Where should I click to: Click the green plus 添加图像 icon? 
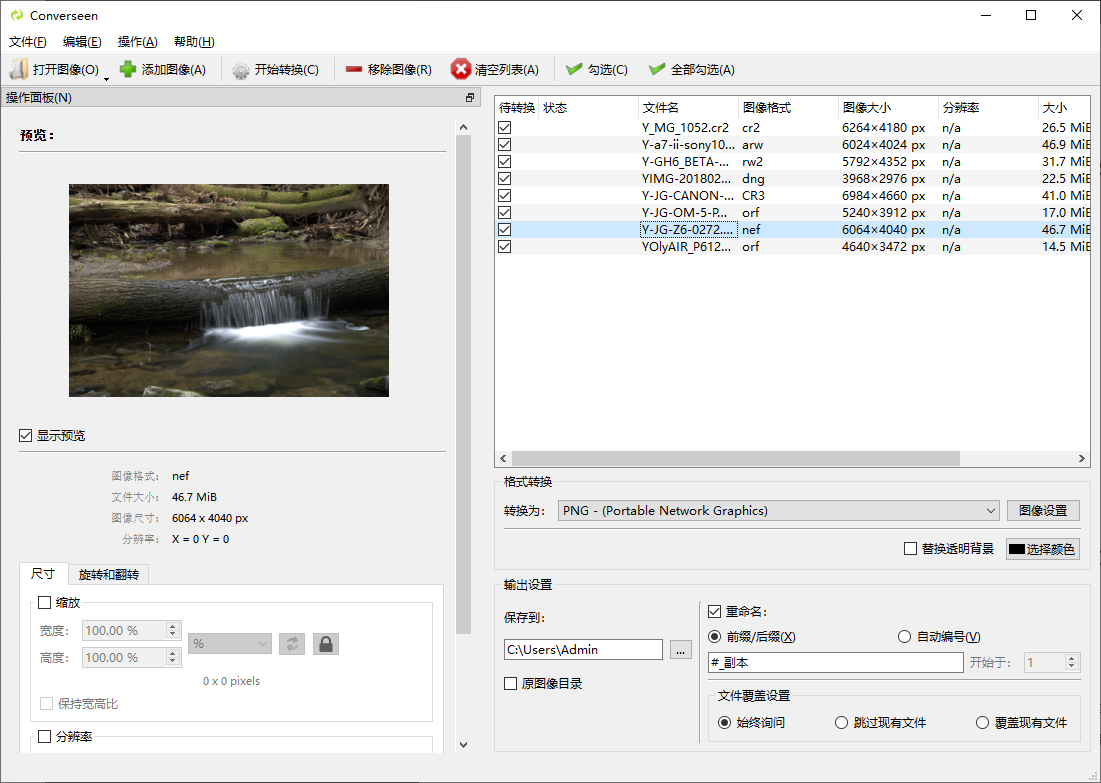tap(128, 70)
